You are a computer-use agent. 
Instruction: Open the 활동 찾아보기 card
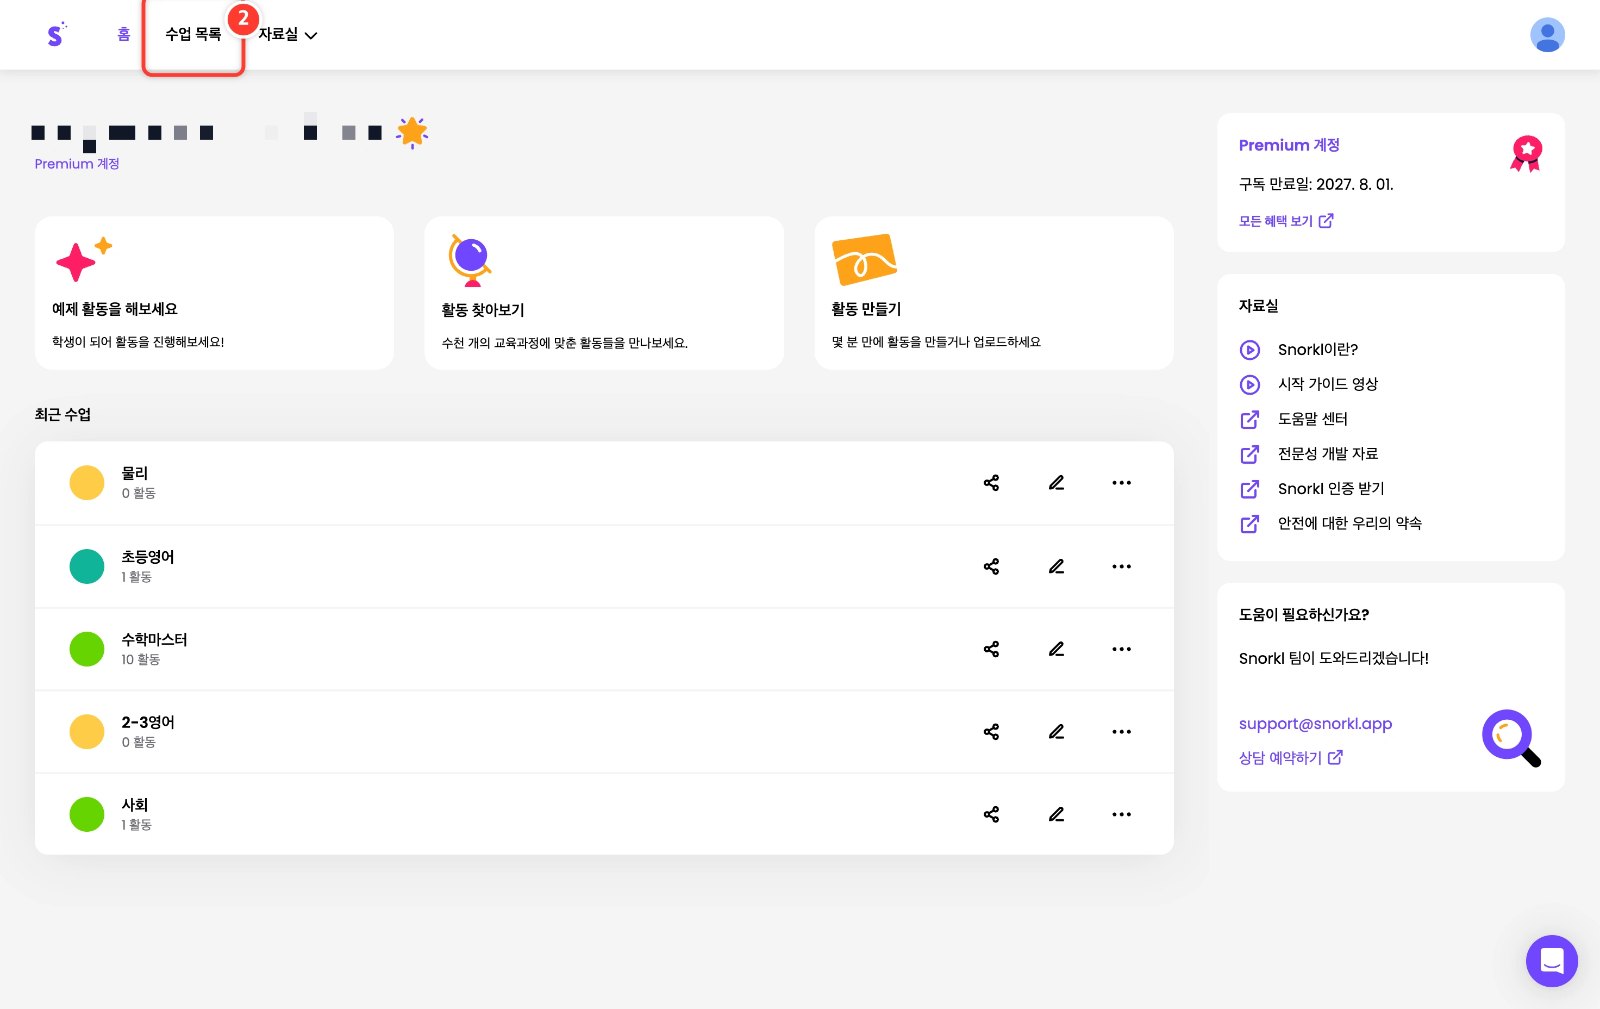[604, 293]
